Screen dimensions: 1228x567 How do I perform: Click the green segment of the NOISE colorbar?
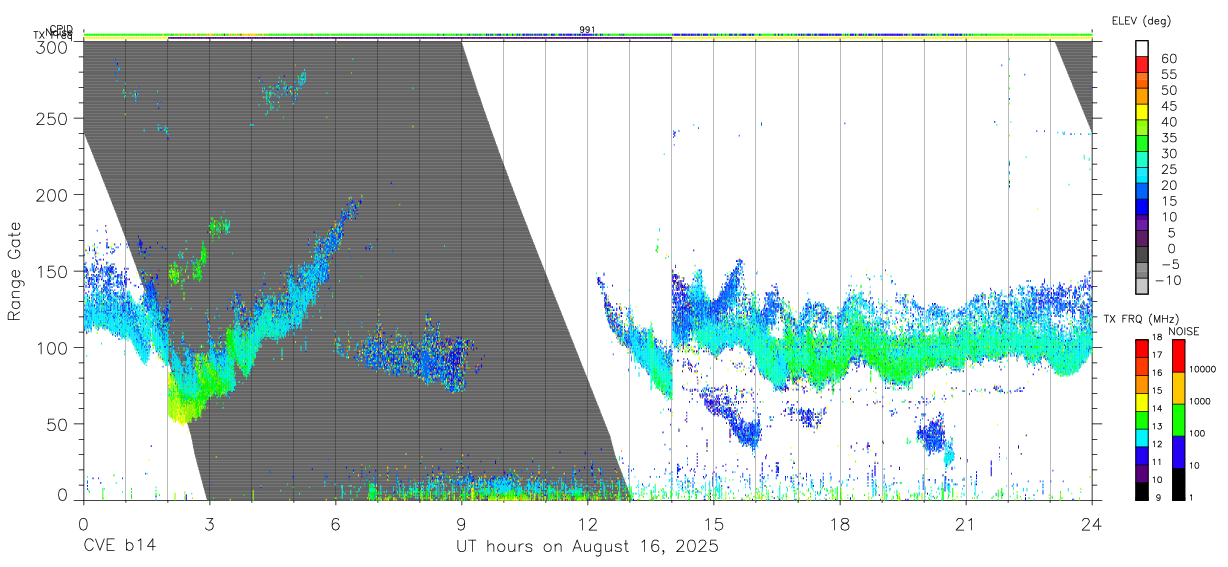tap(1178, 420)
